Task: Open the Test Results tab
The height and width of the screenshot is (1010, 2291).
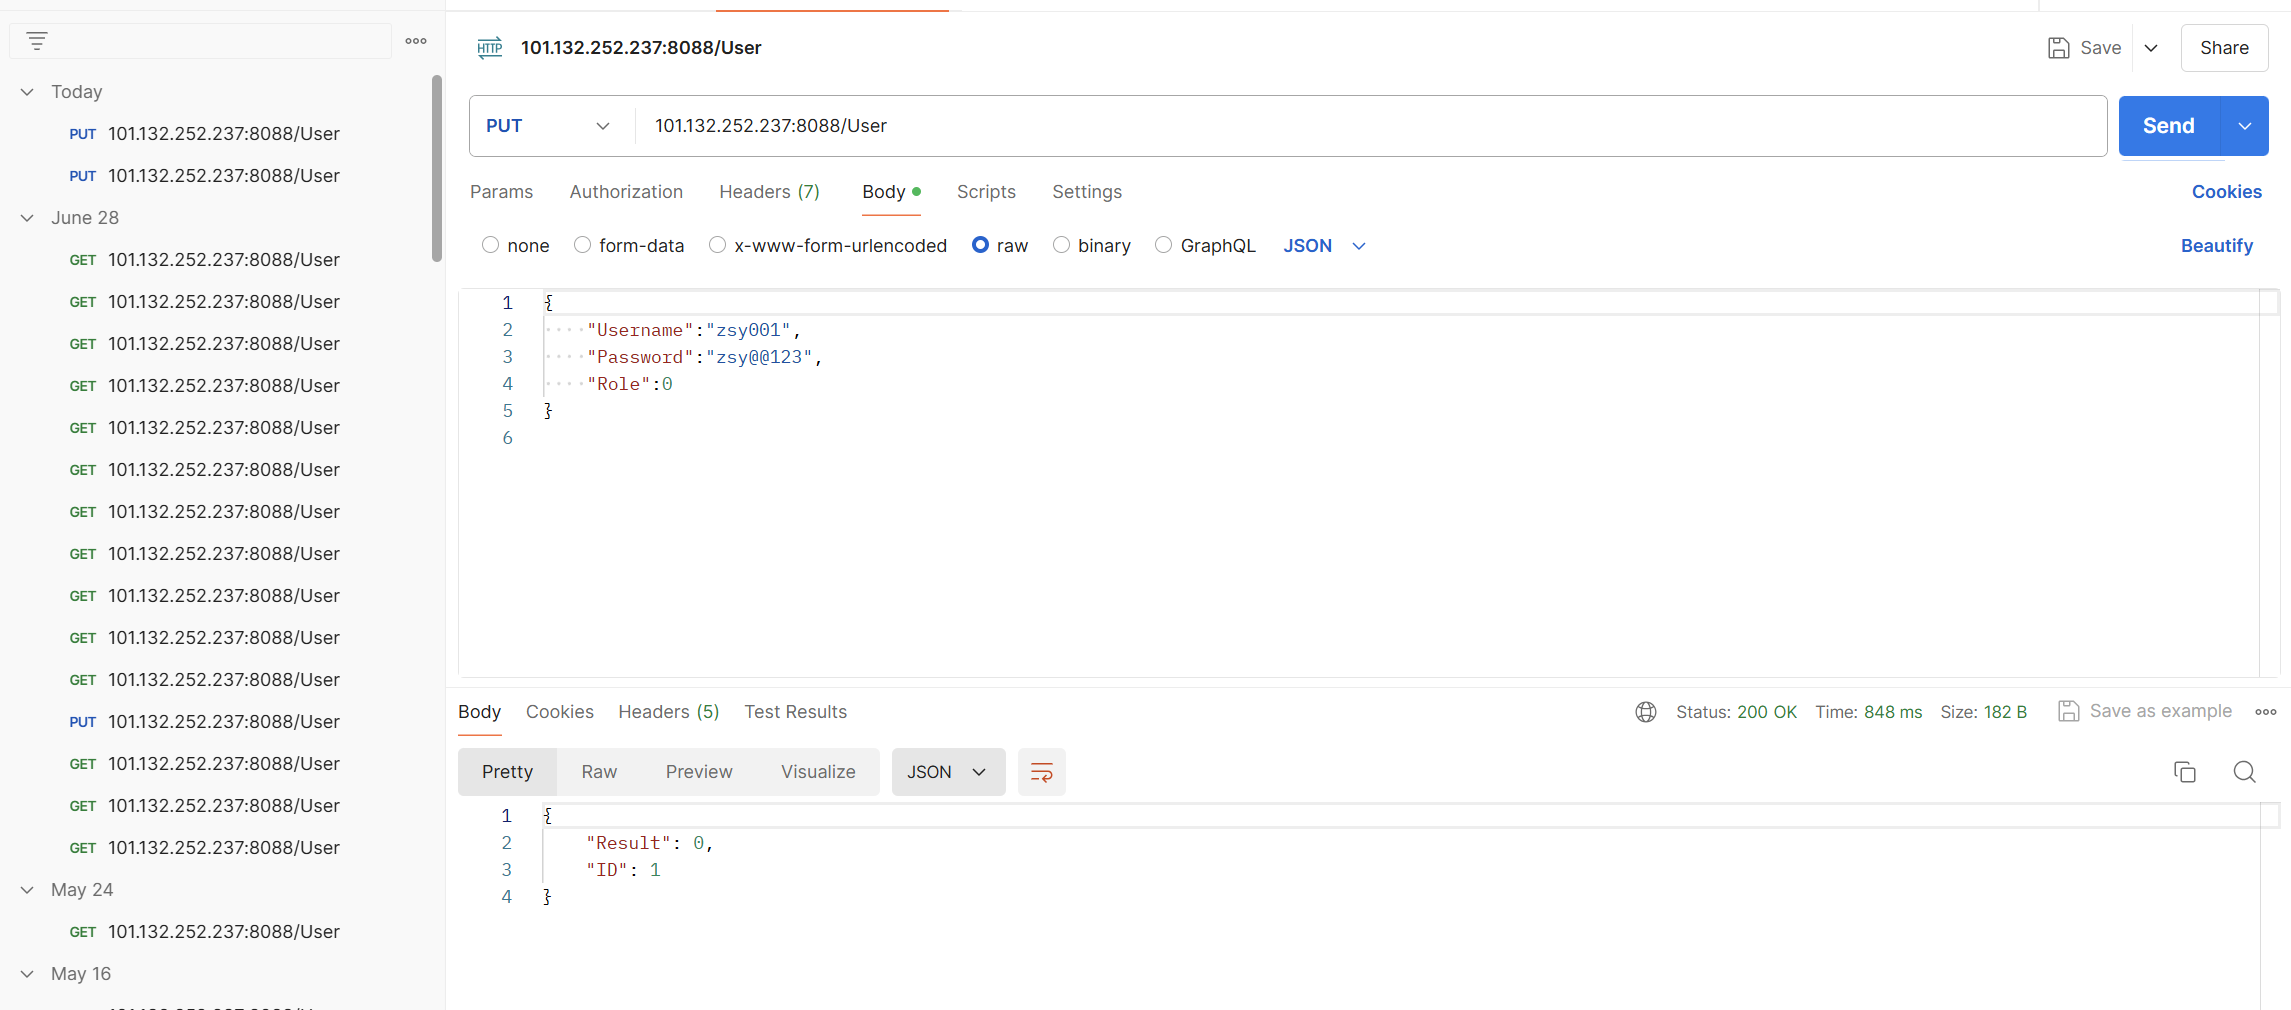Action: pos(795,712)
